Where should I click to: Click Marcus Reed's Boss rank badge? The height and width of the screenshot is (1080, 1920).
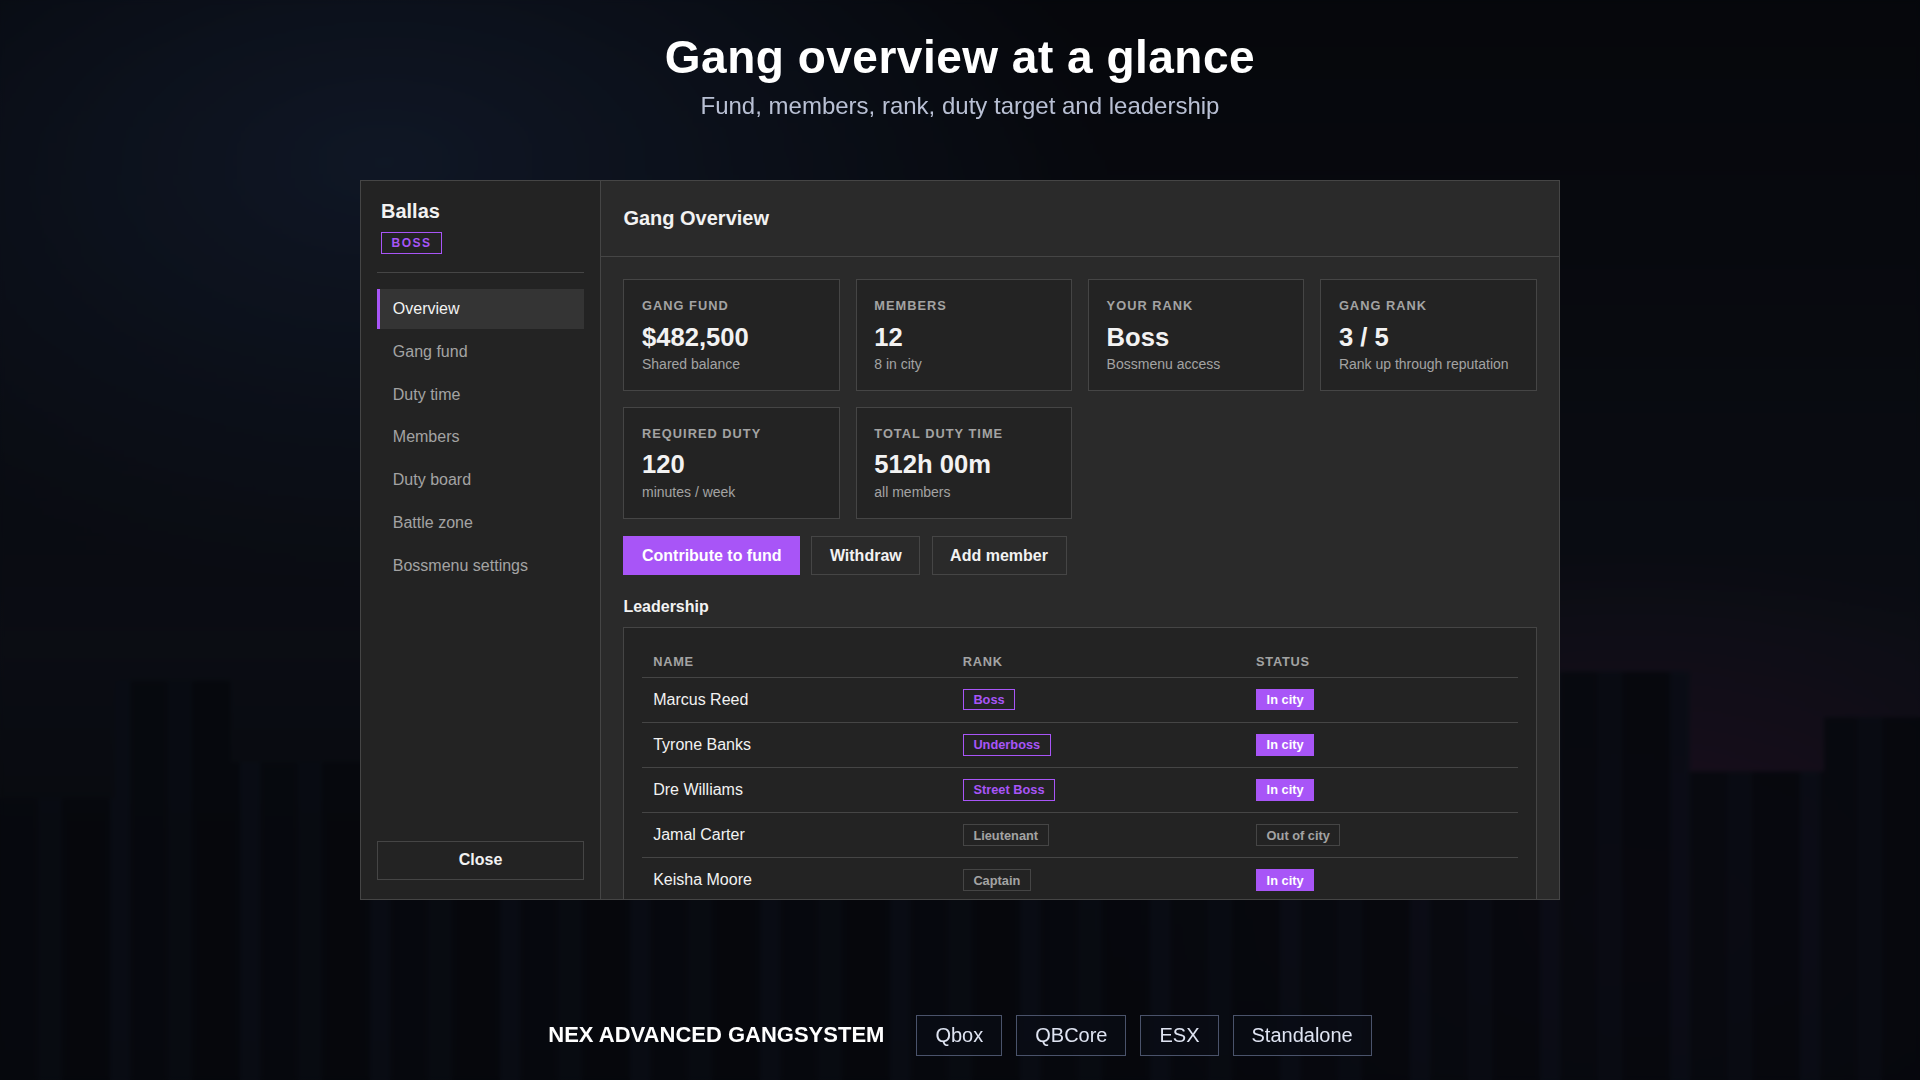[989, 700]
